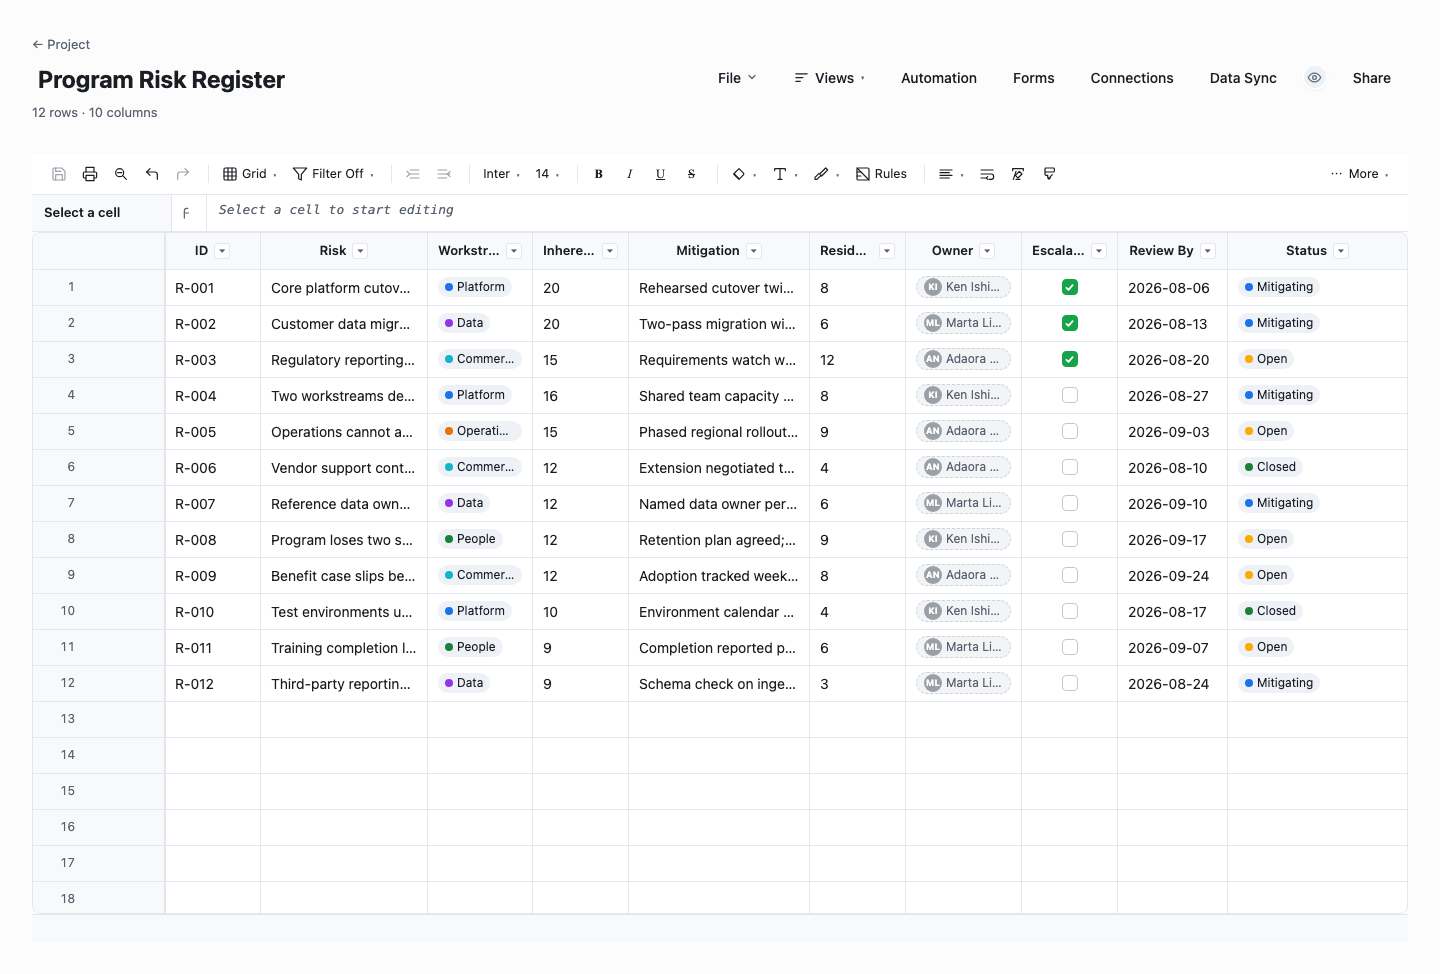Open the More toolbar options
The height and width of the screenshot is (974, 1440).
pyautogui.click(x=1360, y=174)
